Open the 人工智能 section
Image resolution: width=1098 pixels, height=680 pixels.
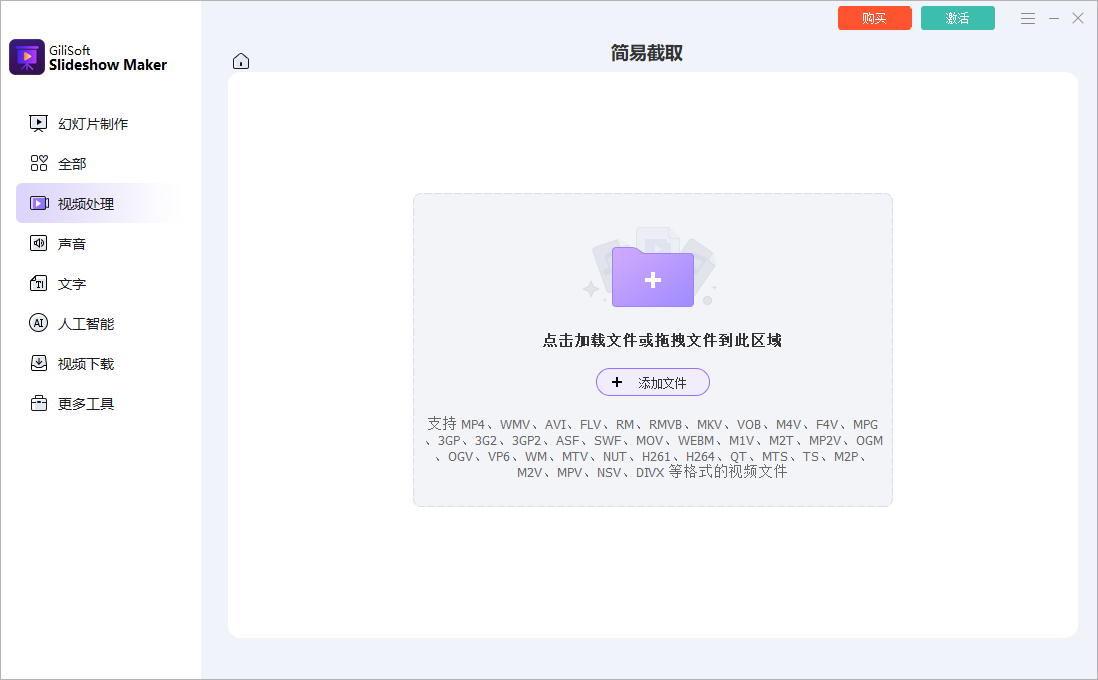click(x=86, y=324)
